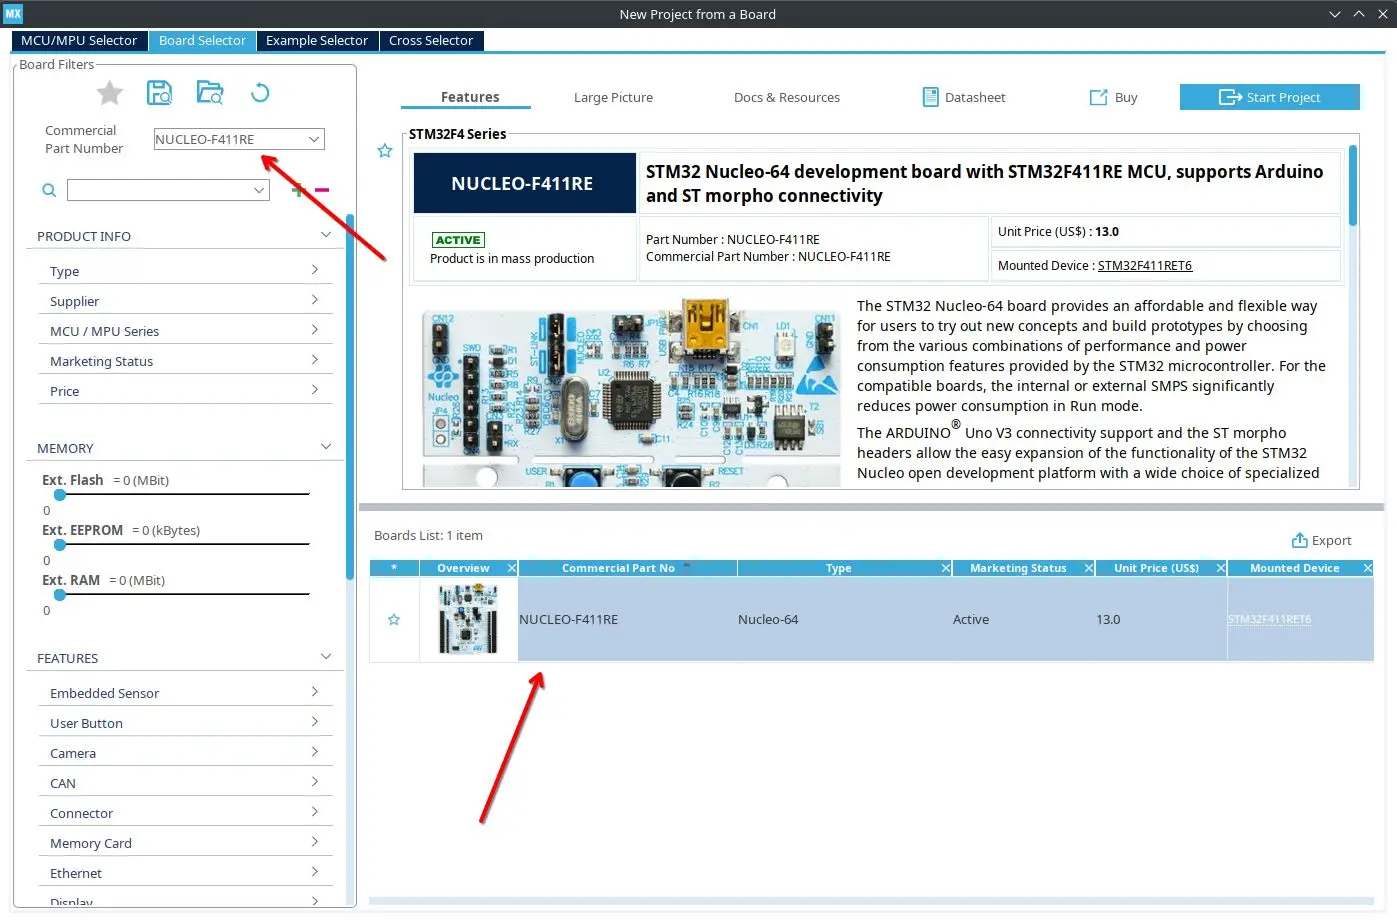Close the Type column with its X

tap(946, 568)
